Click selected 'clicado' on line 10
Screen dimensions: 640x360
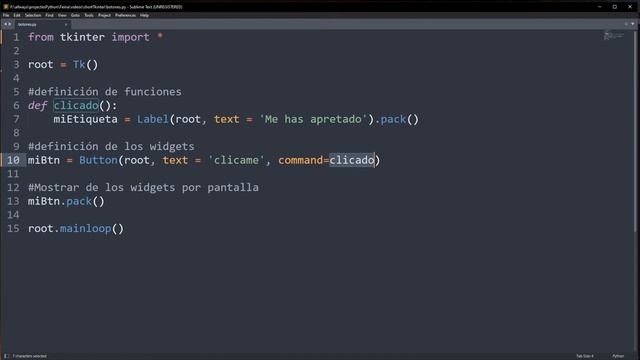pyautogui.click(x=352, y=160)
